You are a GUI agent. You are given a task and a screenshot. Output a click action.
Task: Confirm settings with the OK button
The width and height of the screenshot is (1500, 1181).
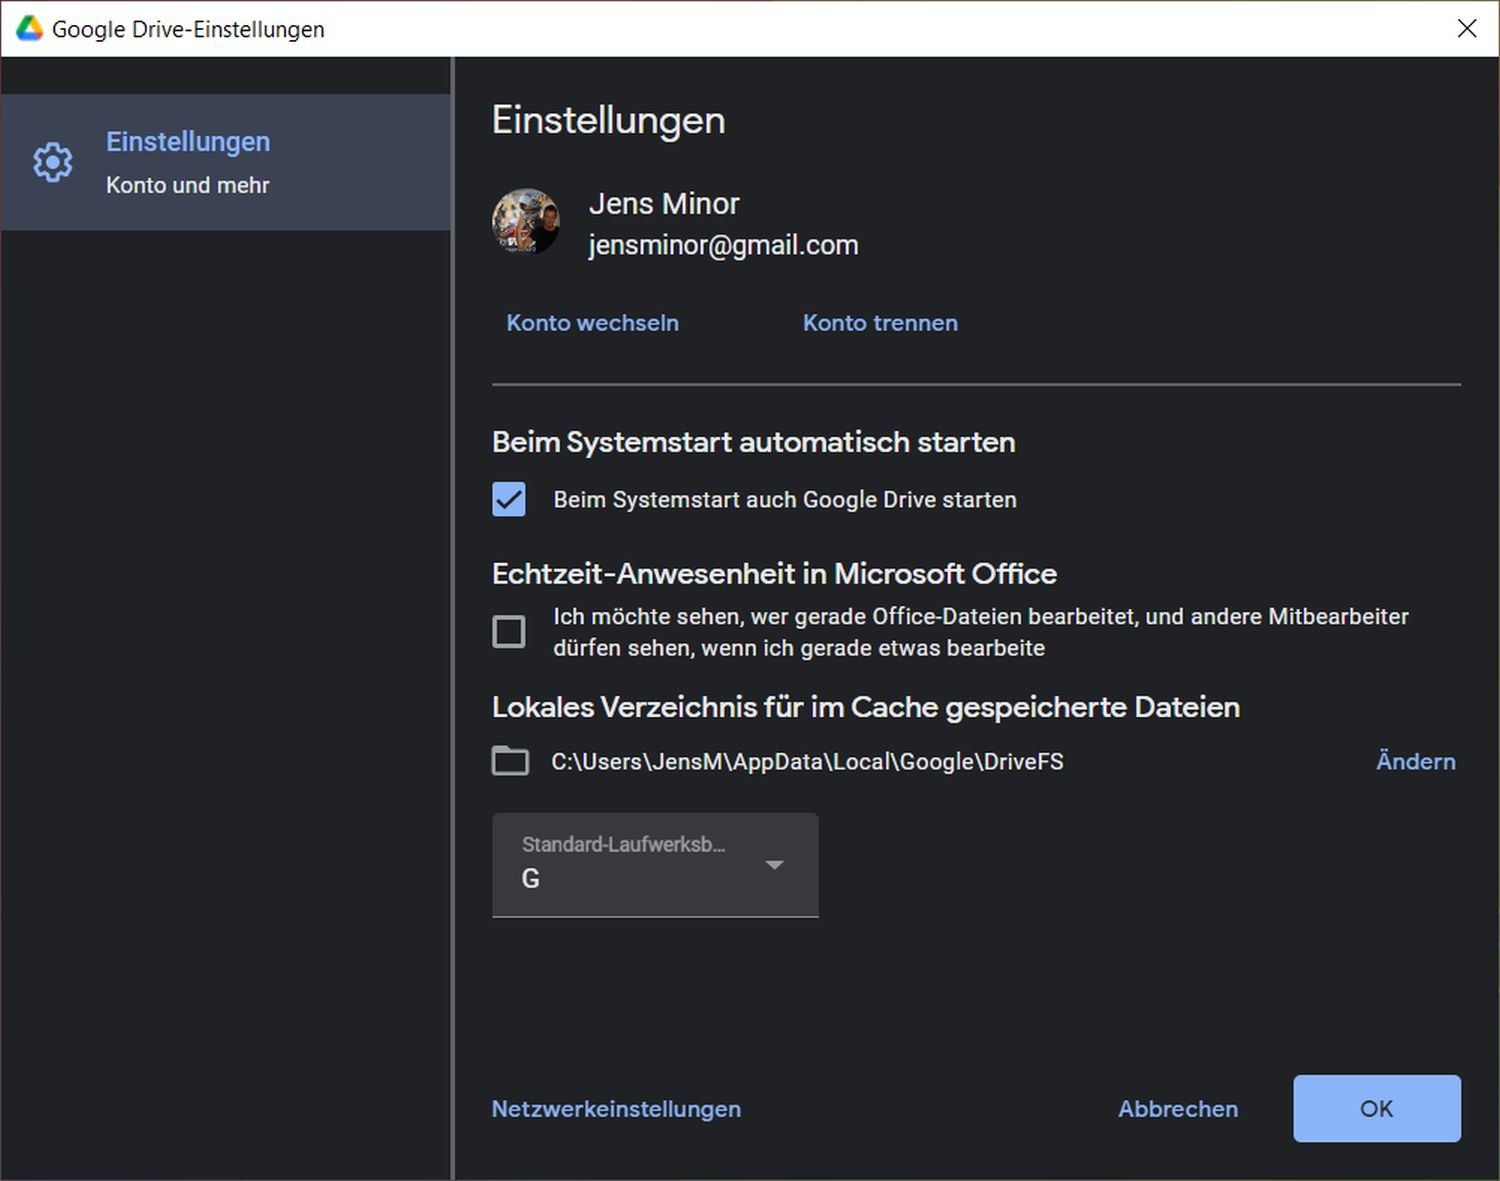tap(1376, 1108)
